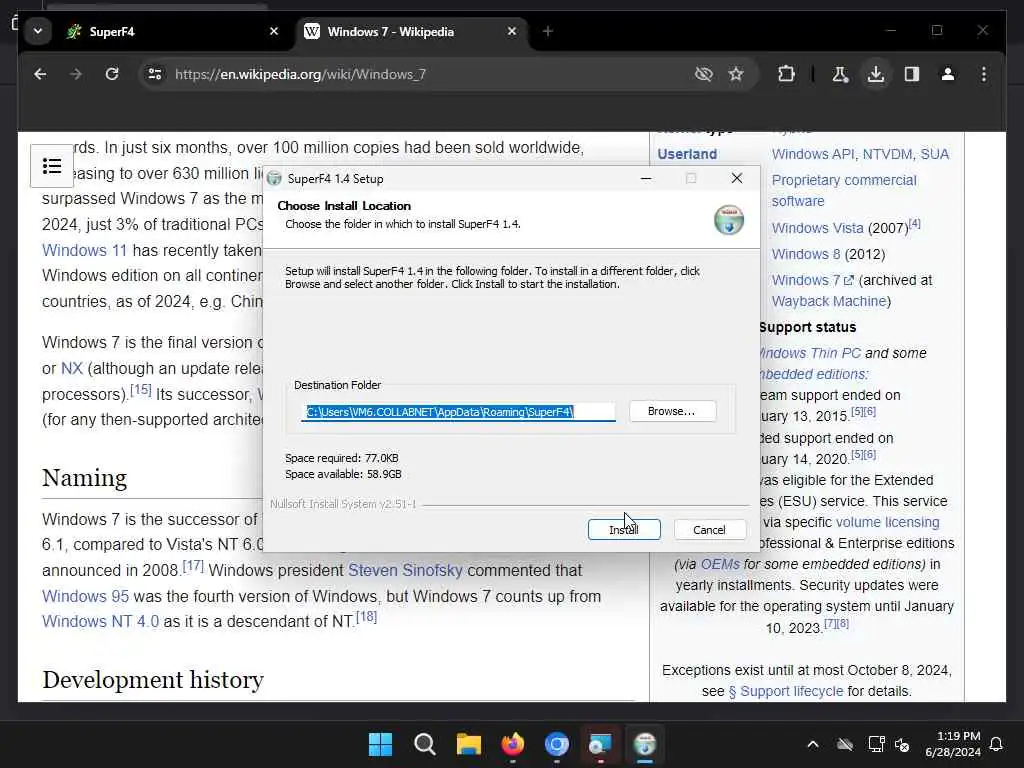Image resolution: width=1024 pixels, height=768 pixels.
Task: Toggle the Wikipedia table of contents
Action: coord(52,166)
